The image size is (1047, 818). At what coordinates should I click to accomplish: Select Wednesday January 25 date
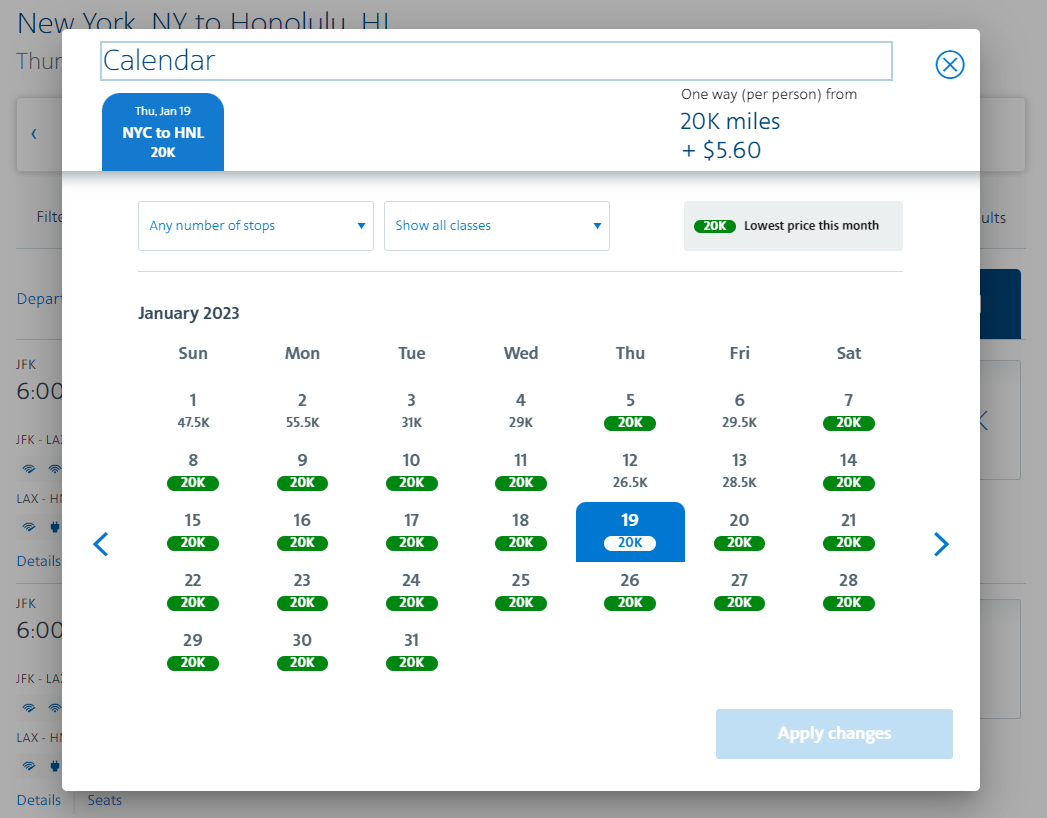point(521,592)
